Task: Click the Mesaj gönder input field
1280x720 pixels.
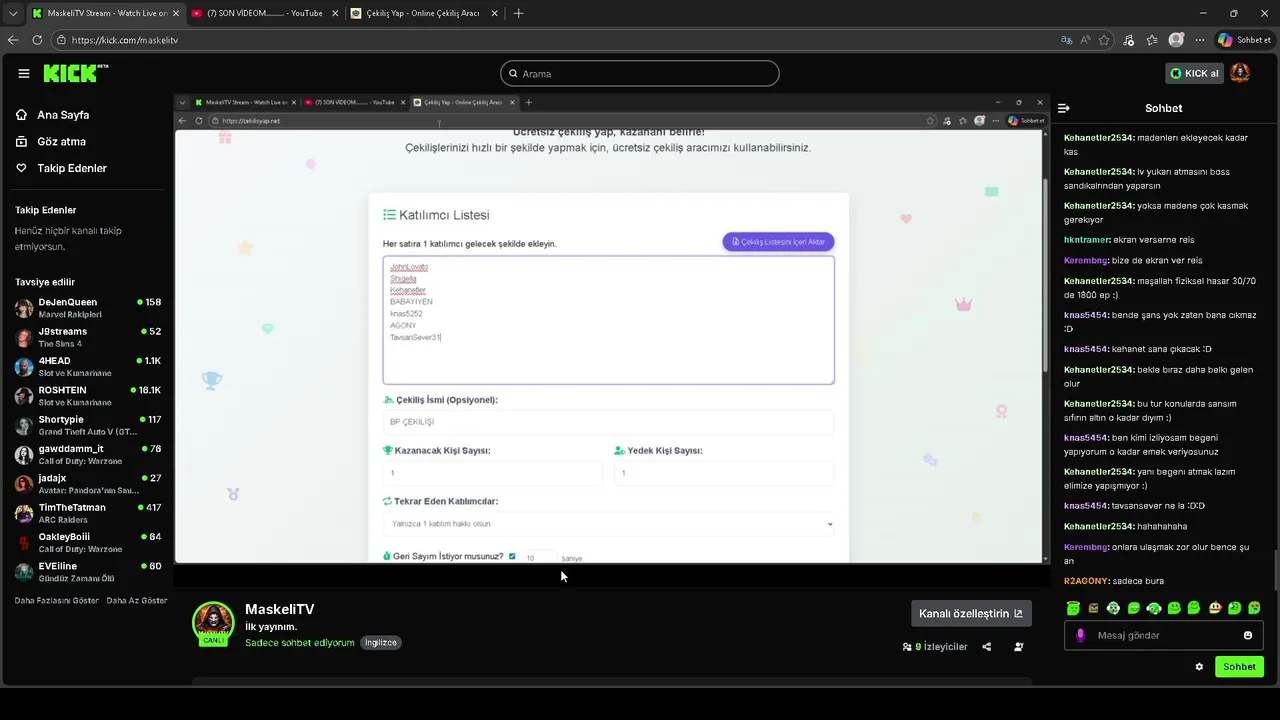Action: click(x=1165, y=635)
